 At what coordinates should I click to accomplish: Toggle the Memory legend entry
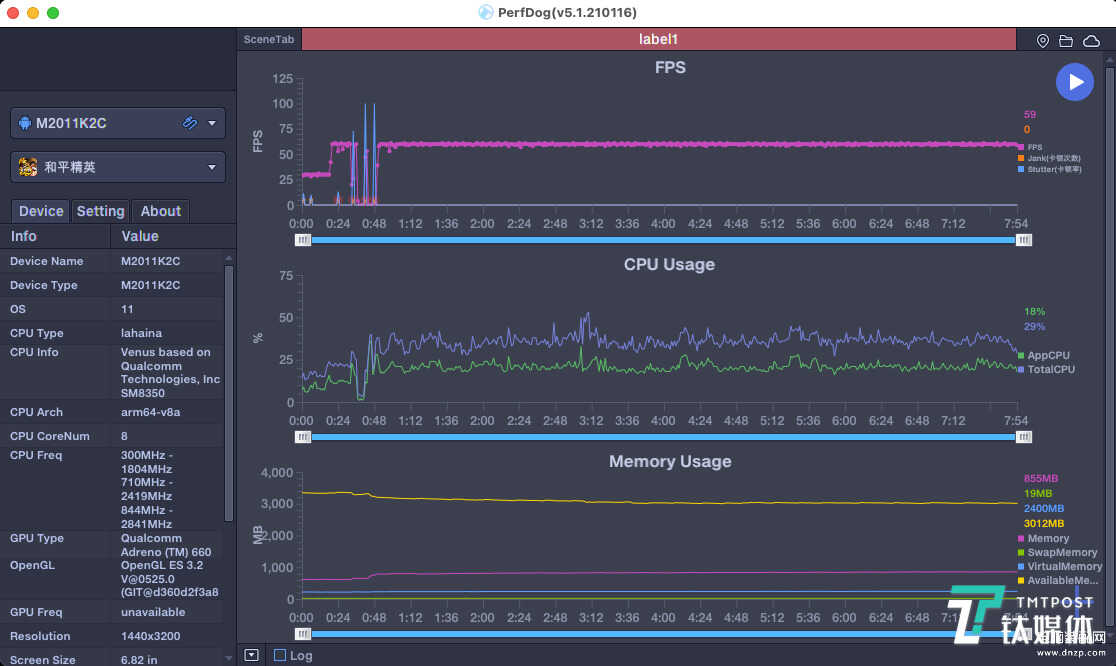tap(1043, 539)
